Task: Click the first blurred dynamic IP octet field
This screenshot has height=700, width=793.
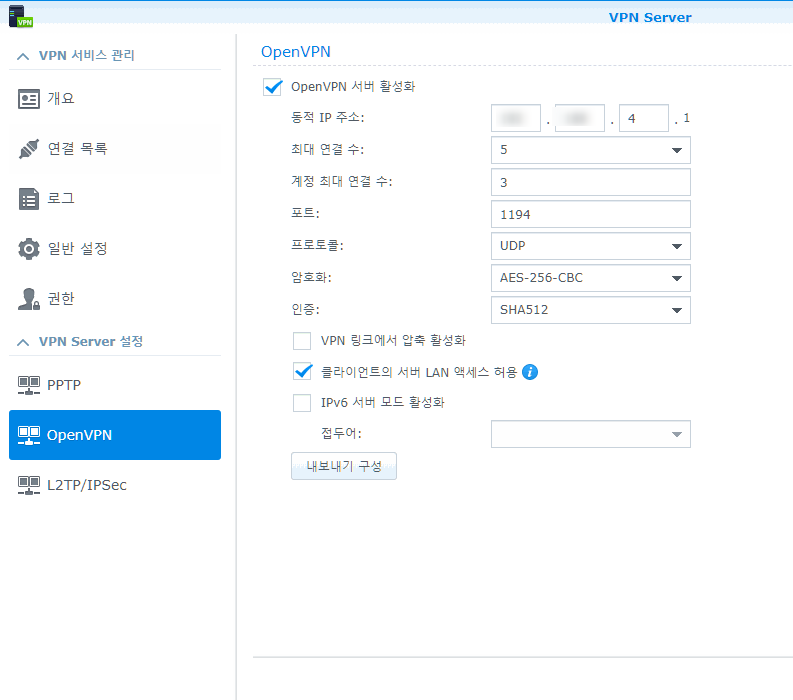Action: 516,118
